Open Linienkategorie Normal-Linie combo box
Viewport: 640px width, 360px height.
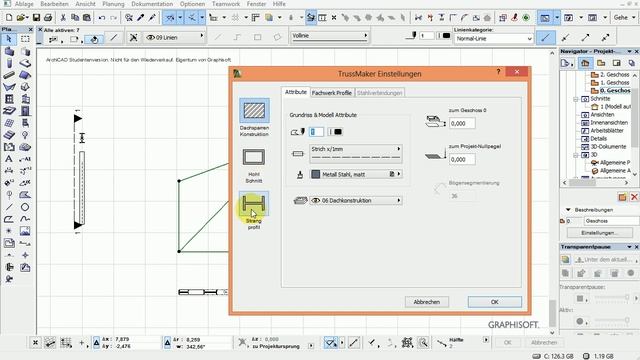[x=494, y=38]
